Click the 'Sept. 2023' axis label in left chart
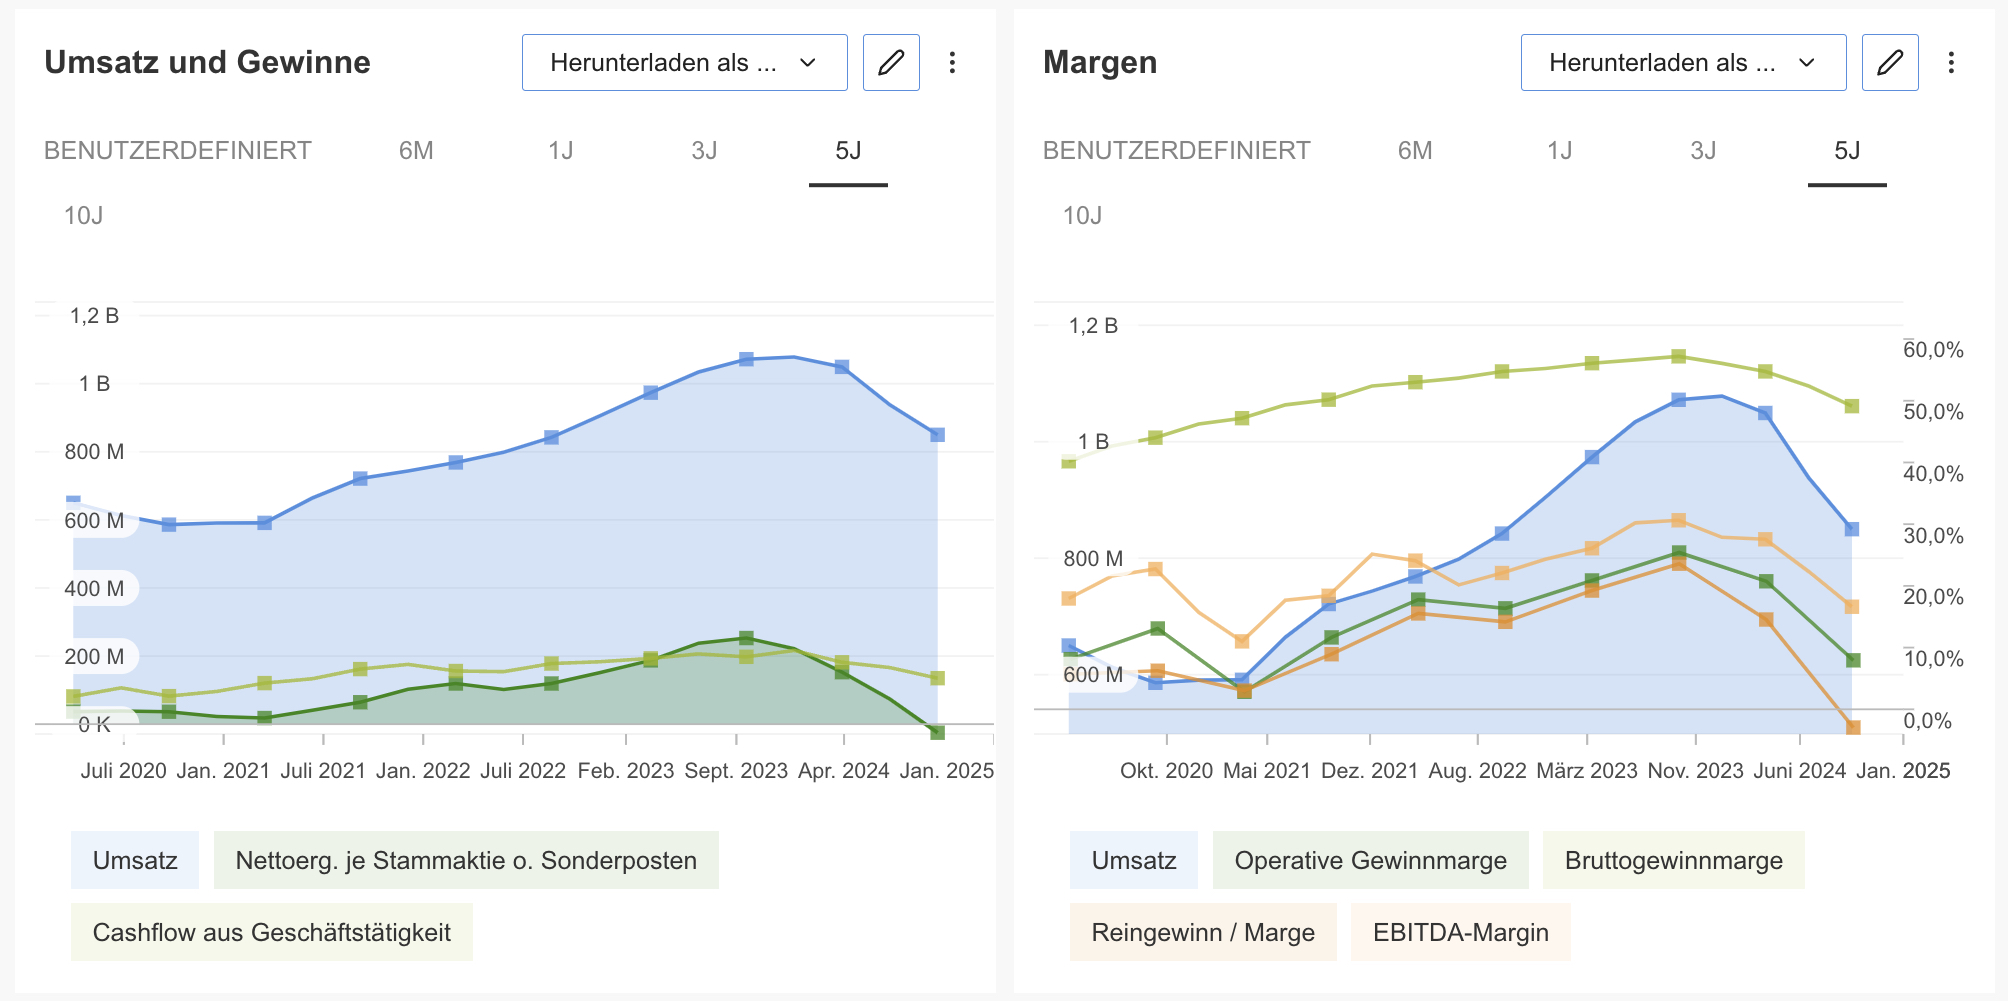This screenshot has height=1001, width=2008. coord(736,770)
